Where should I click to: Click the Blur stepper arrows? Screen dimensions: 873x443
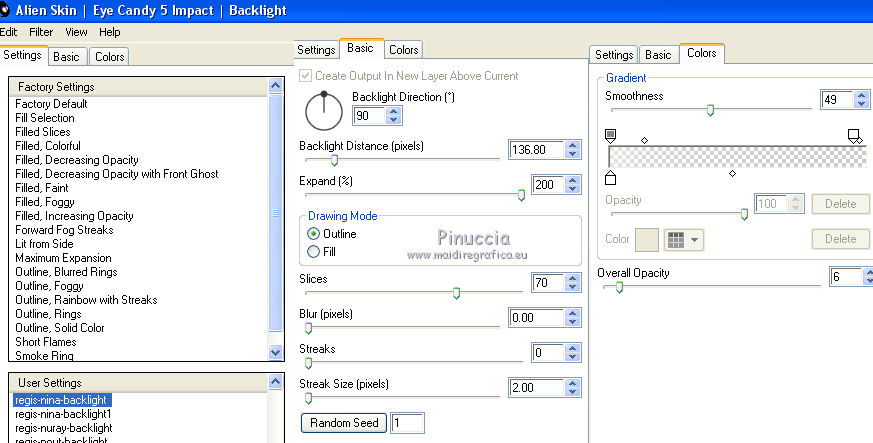[x=572, y=317]
